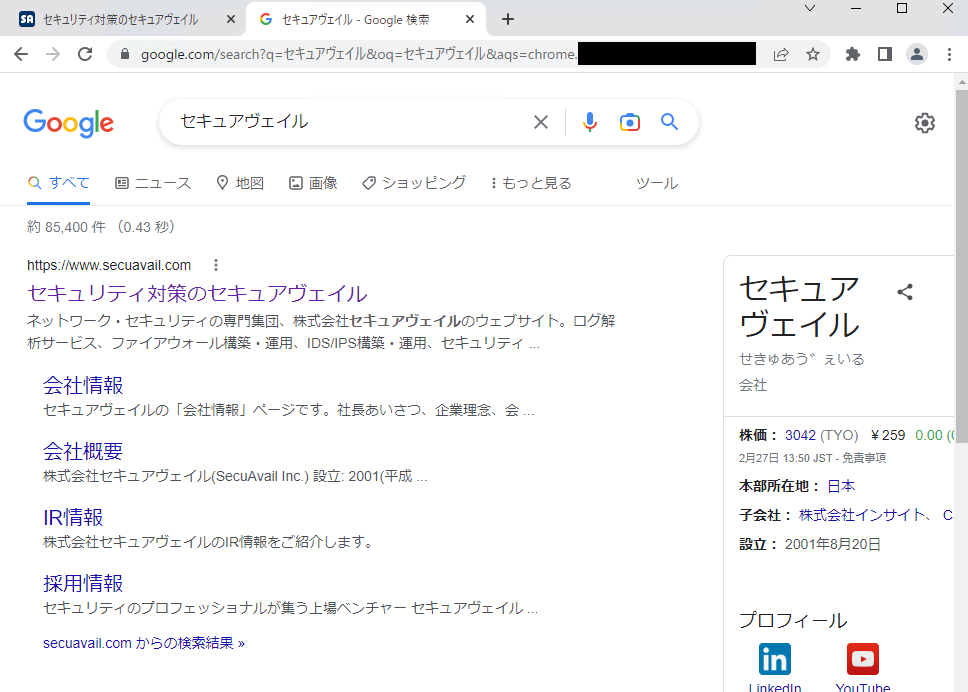968x692 pixels.
Task: Click the blue magnifier search button
Action: pyautogui.click(x=669, y=122)
